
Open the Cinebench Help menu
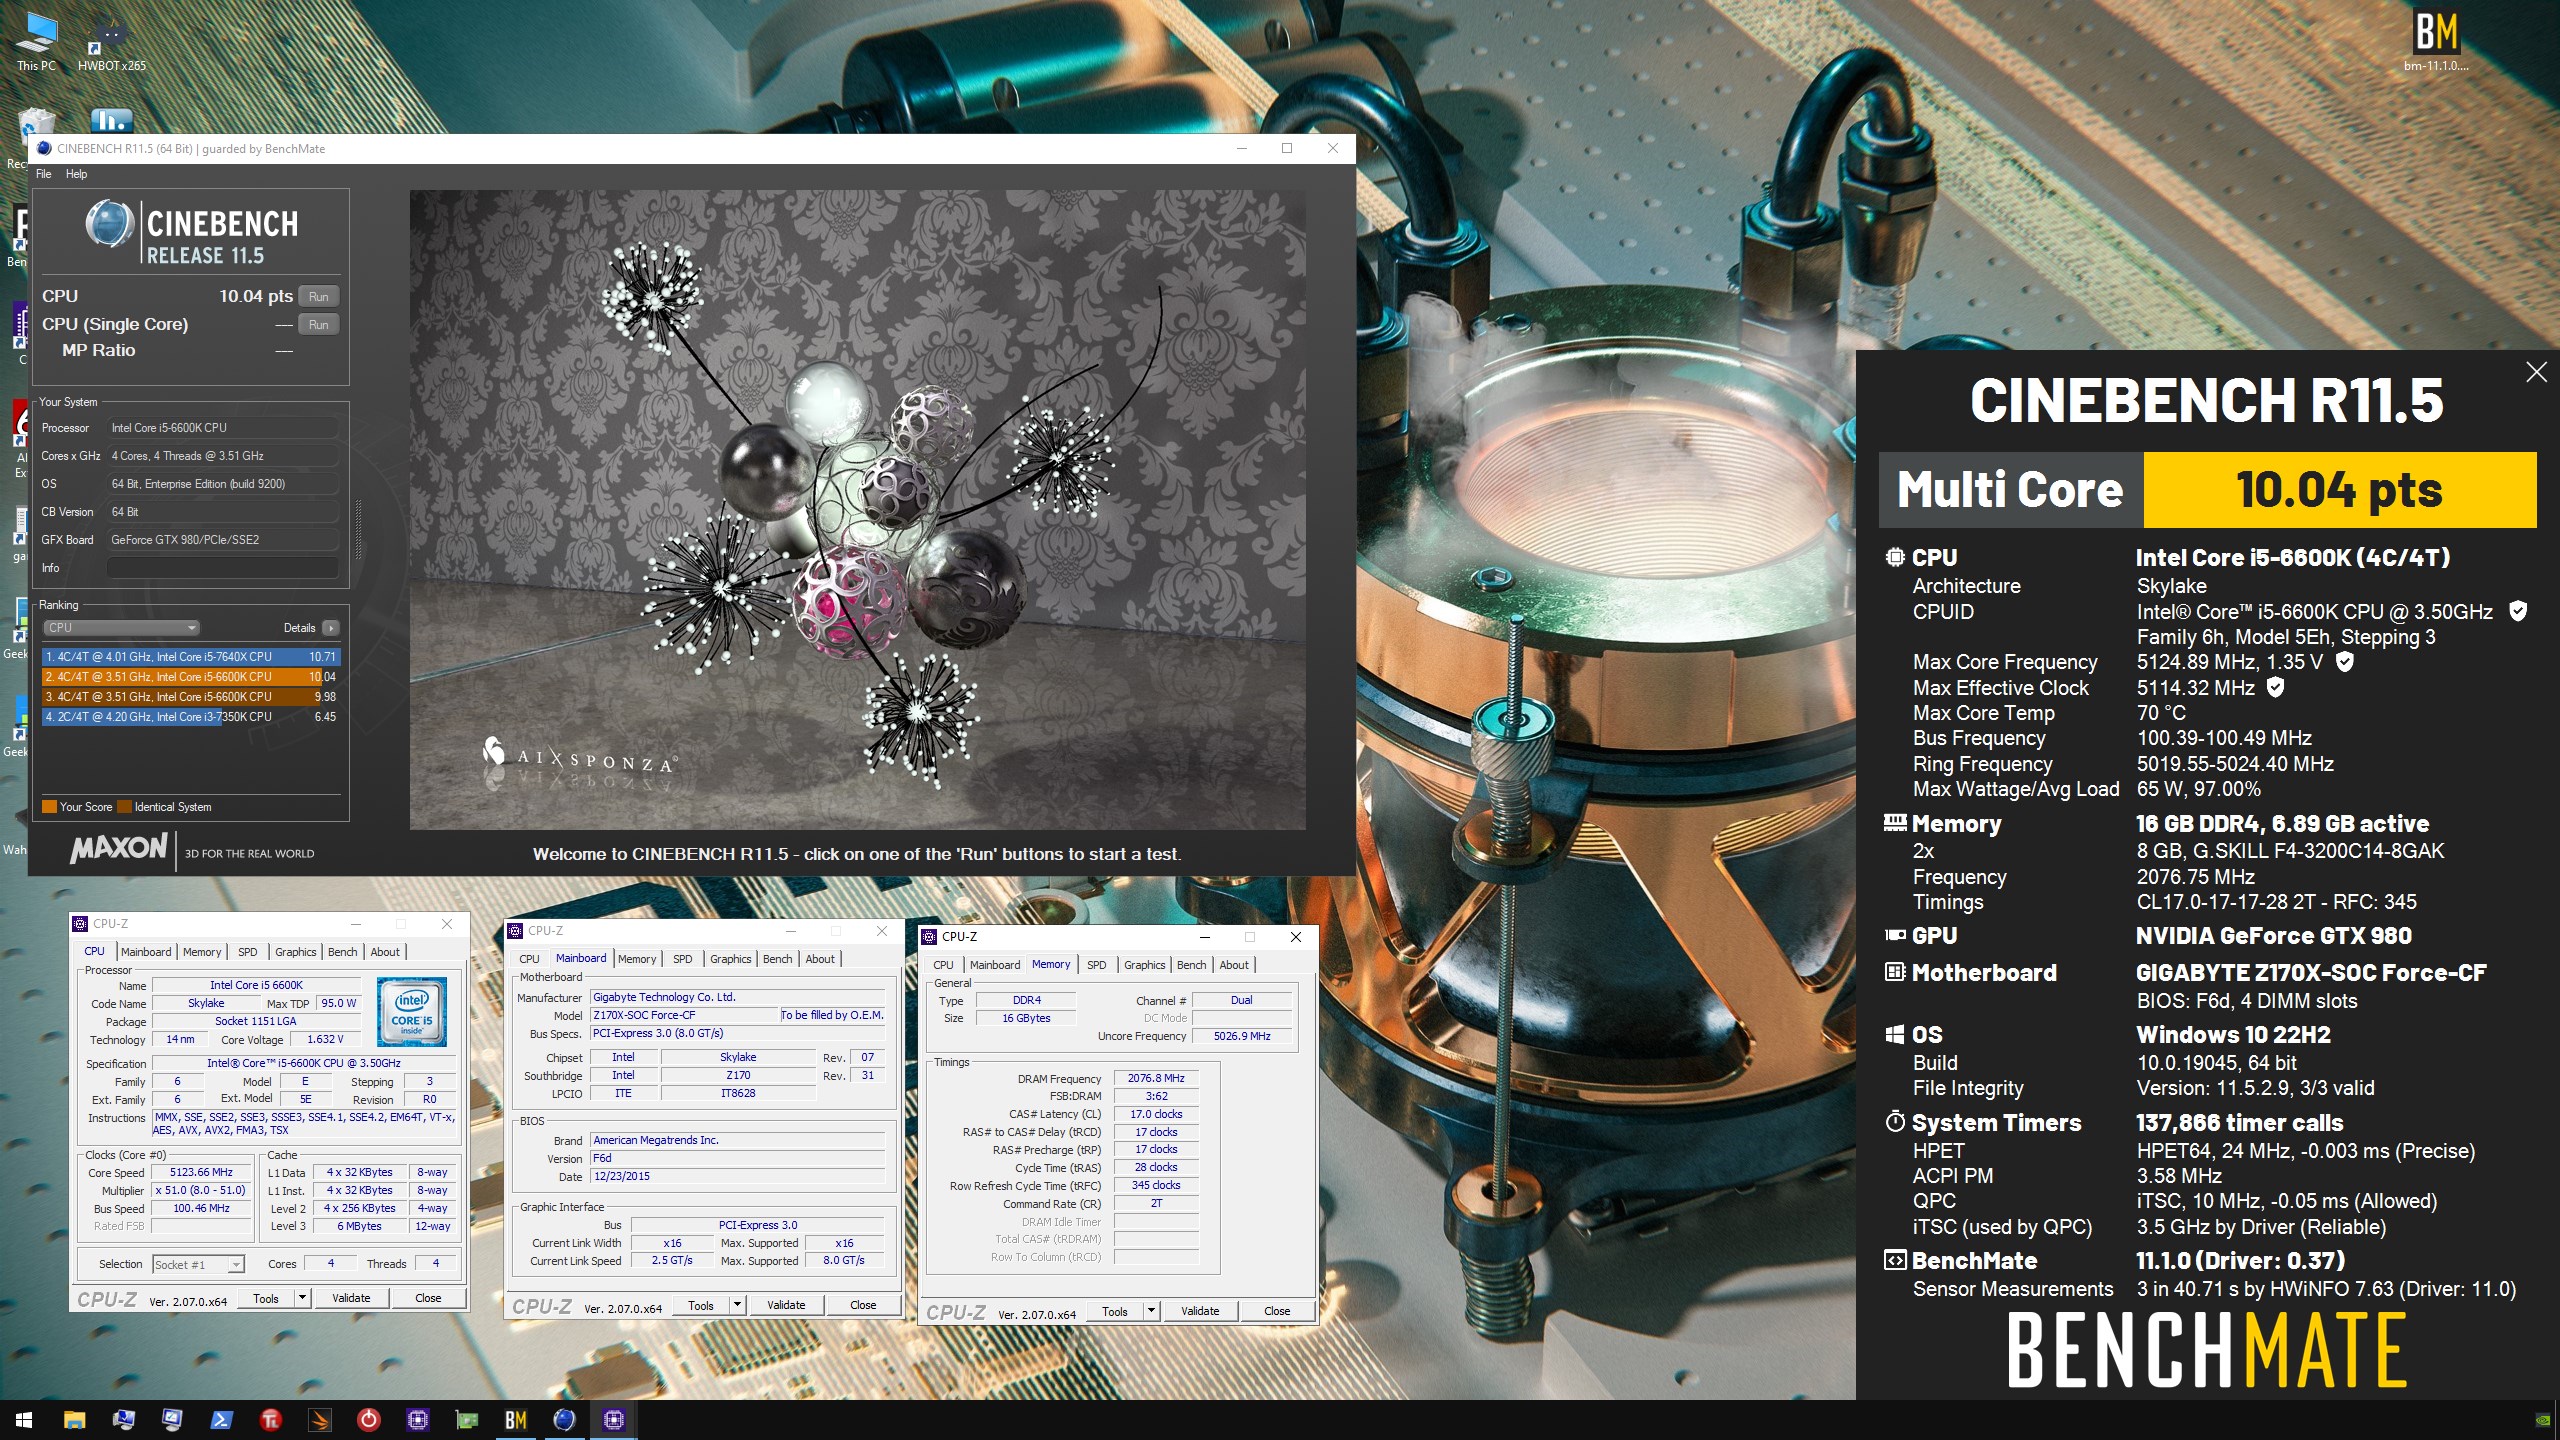[77, 174]
